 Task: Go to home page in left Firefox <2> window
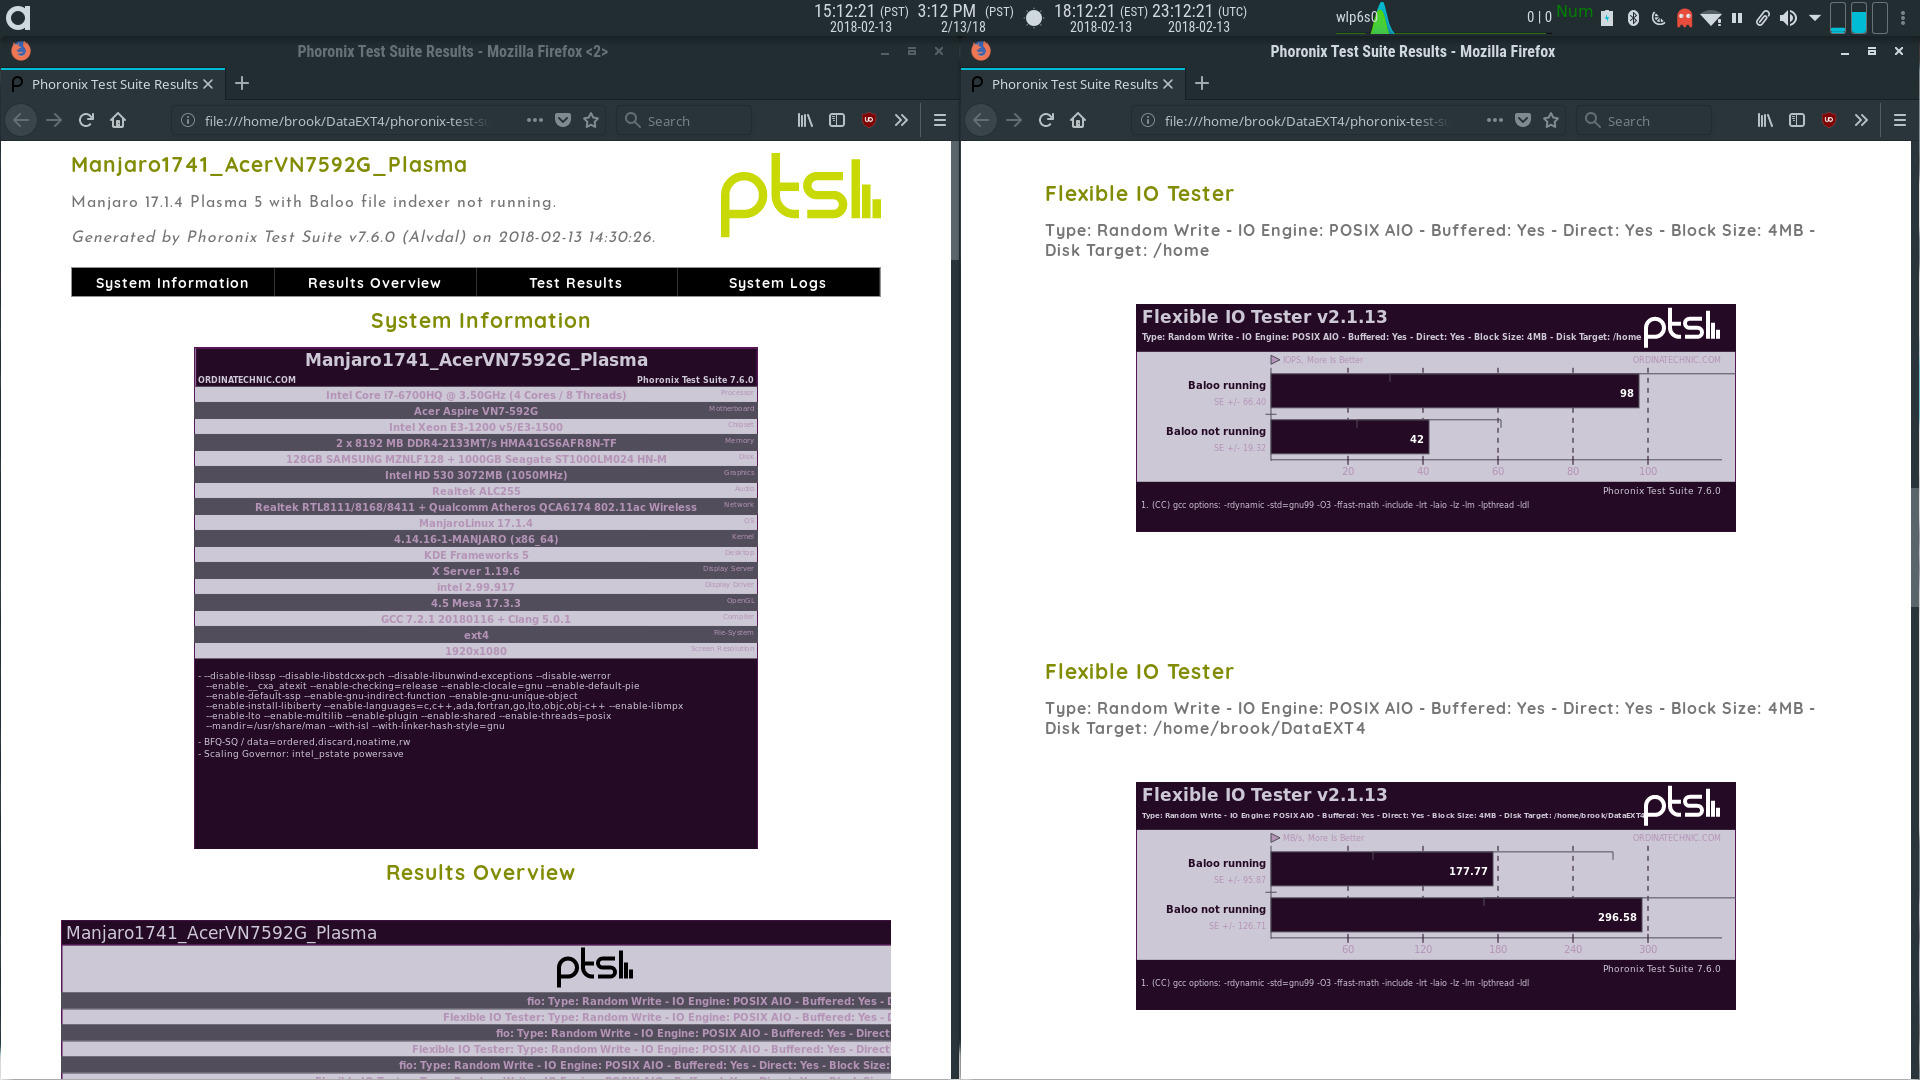coord(118,120)
